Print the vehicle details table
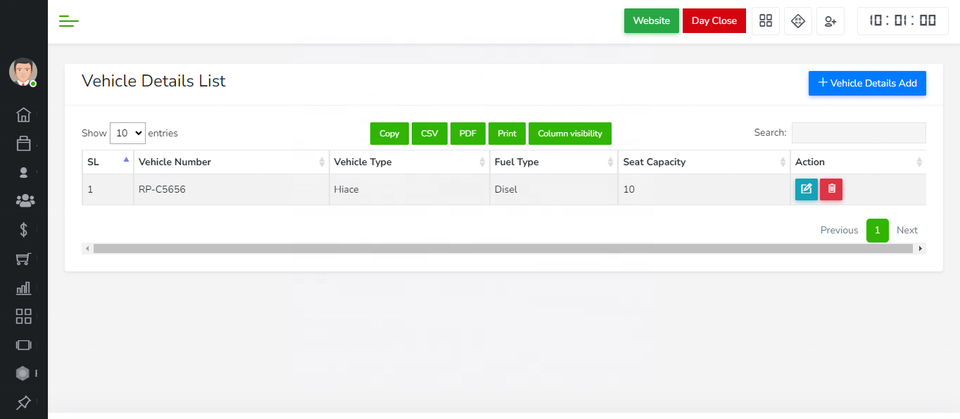960x419 pixels. [507, 134]
